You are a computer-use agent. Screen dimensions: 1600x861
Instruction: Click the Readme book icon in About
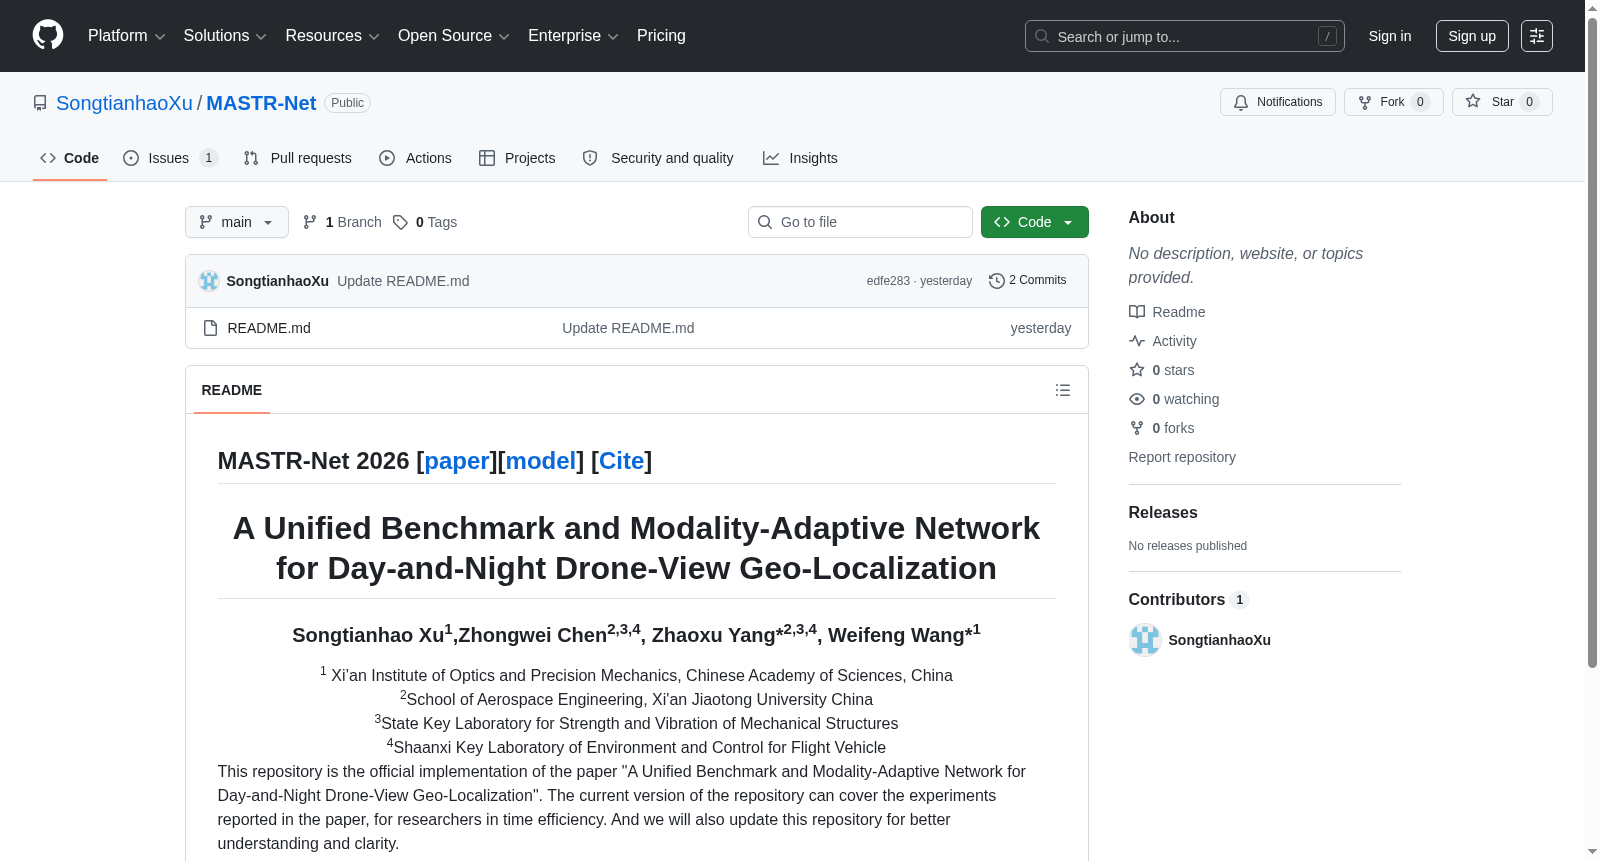tap(1137, 312)
